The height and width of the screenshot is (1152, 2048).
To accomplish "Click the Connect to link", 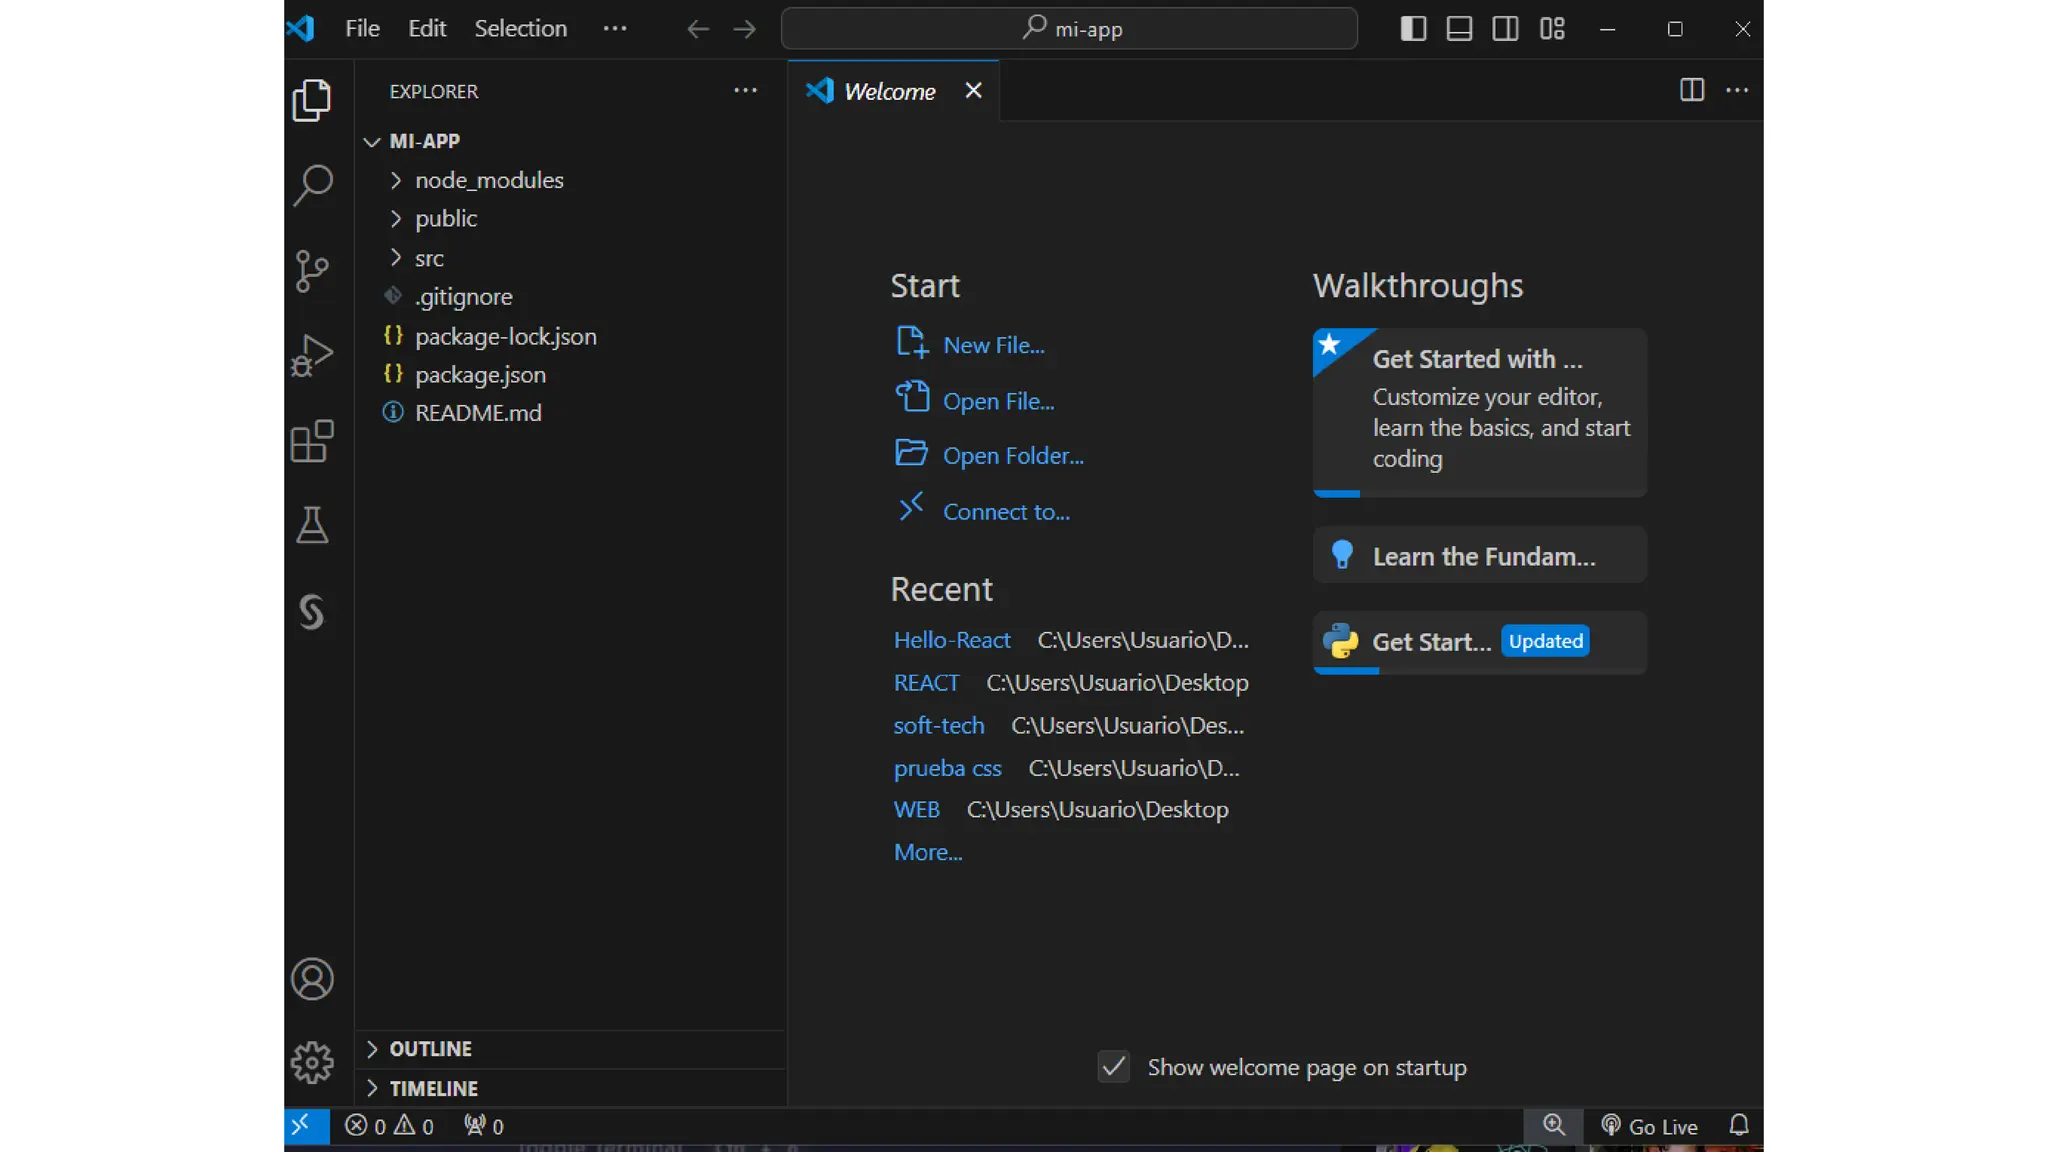I will pos(982,511).
